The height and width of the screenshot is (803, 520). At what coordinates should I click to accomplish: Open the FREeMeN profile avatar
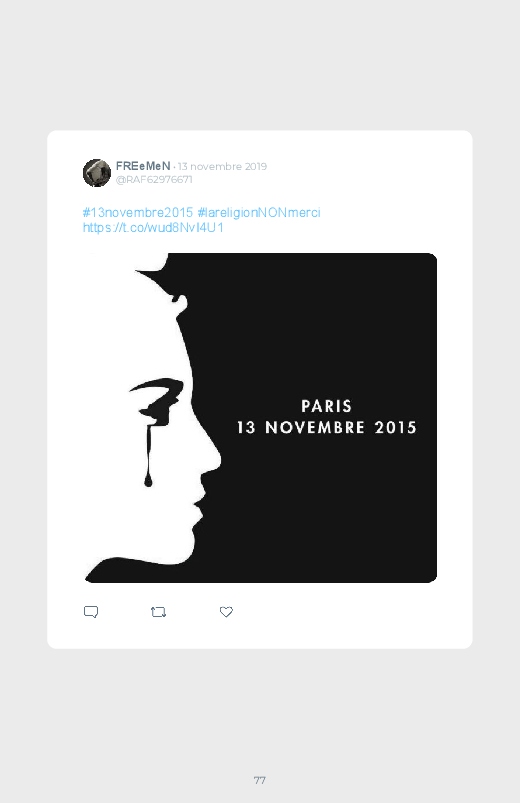point(97,173)
